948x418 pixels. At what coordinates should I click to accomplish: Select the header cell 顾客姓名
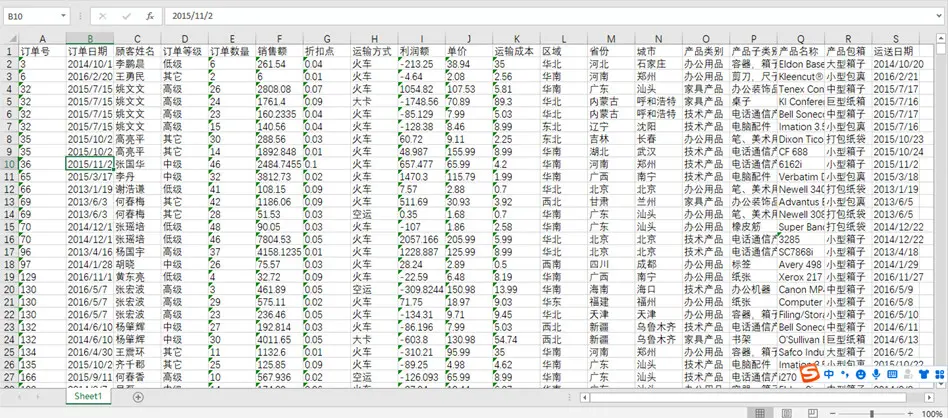pyautogui.click(x=137, y=51)
